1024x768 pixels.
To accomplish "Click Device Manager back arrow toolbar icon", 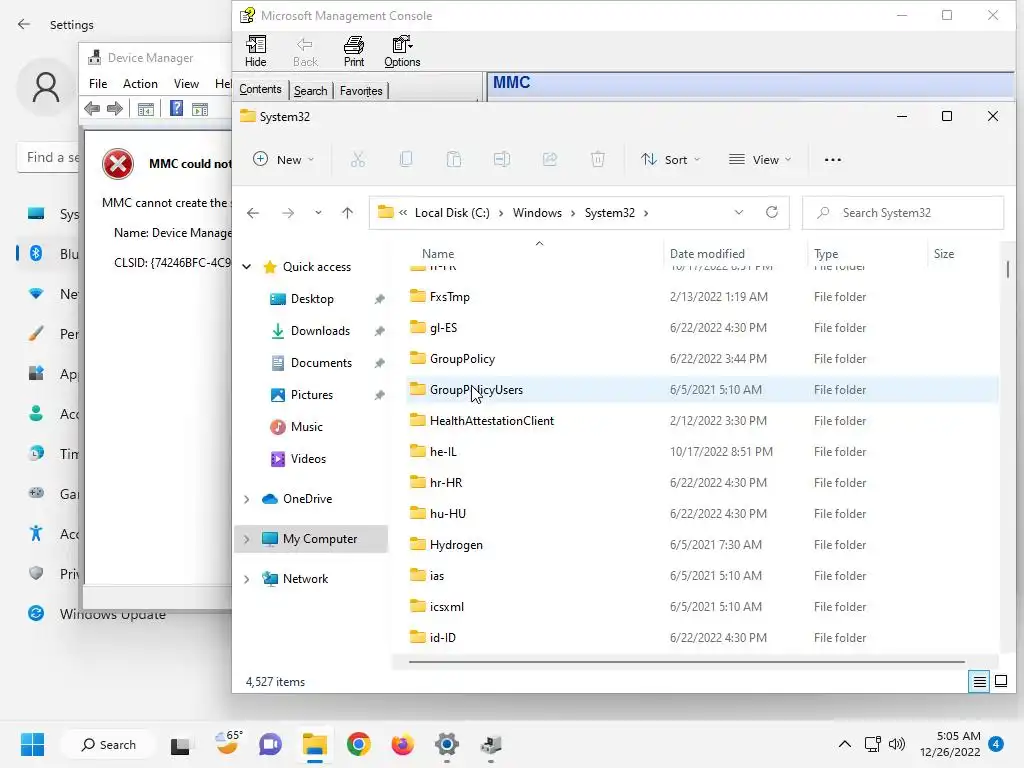I will pos(92,108).
